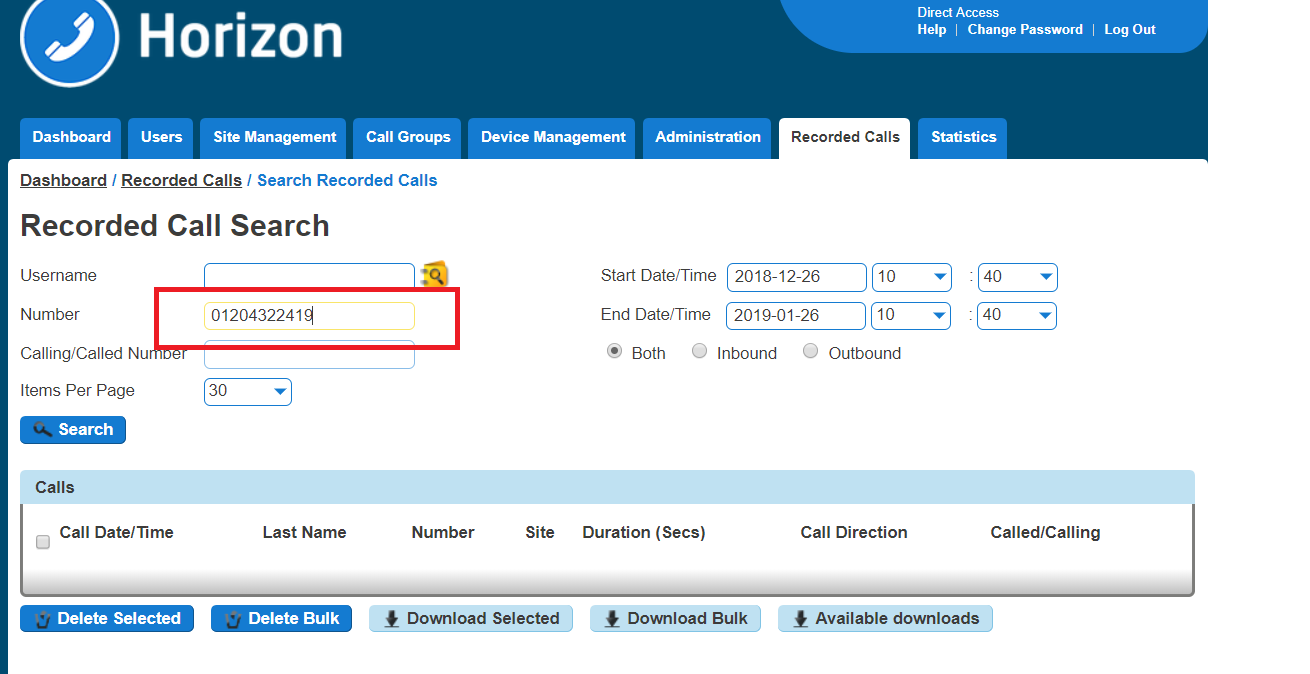This screenshot has width=1310, height=674.
Task: Select the Both call direction radio button
Action: pos(614,352)
